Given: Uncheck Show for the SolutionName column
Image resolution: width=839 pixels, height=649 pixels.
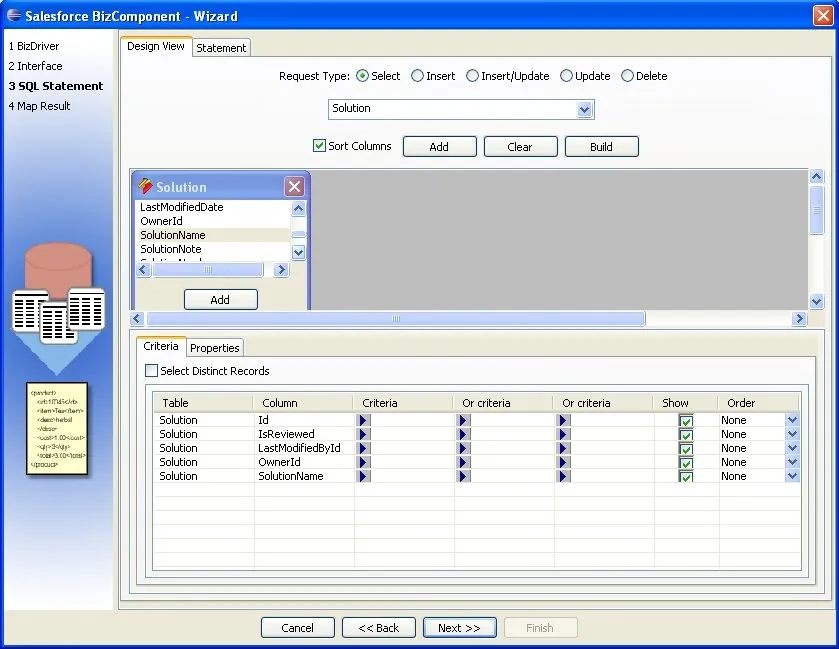Looking at the screenshot, I should [x=686, y=476].
